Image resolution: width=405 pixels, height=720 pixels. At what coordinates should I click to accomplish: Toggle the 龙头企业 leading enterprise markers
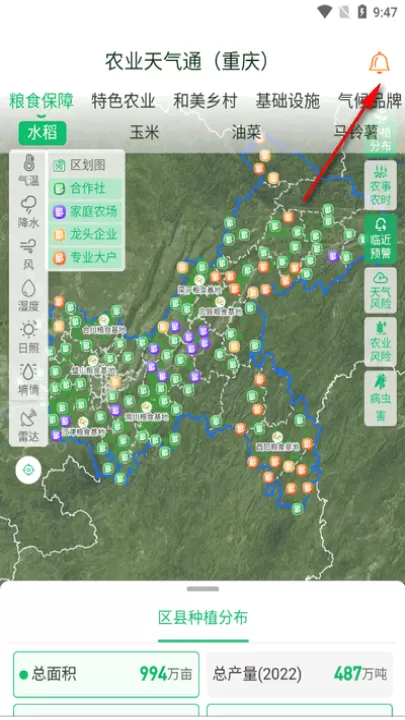click(x=86, y=234)
